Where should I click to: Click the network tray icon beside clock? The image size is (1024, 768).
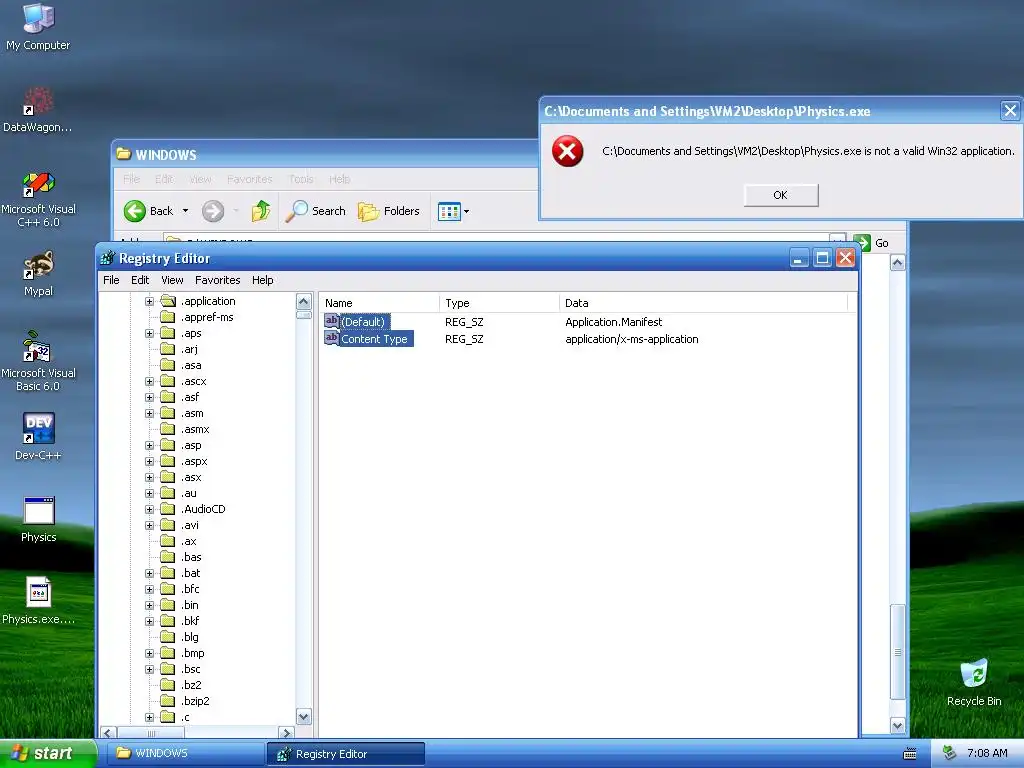pos(950,753)
